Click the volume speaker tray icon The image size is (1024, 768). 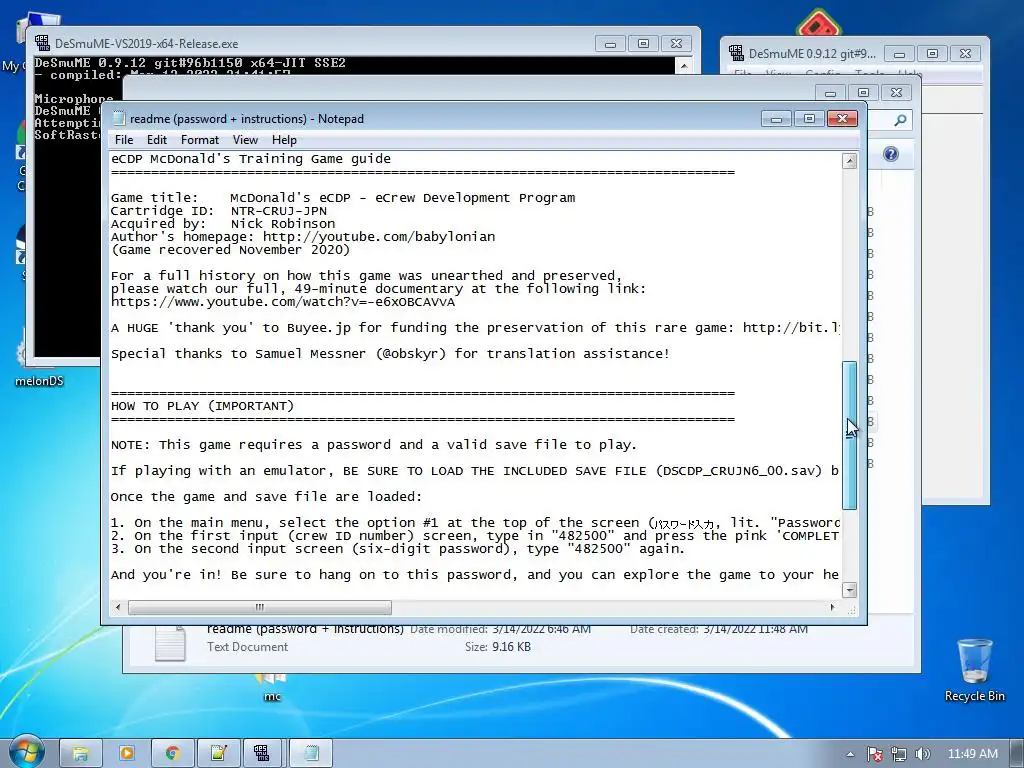pyautogui.click(x=922, y=754)
